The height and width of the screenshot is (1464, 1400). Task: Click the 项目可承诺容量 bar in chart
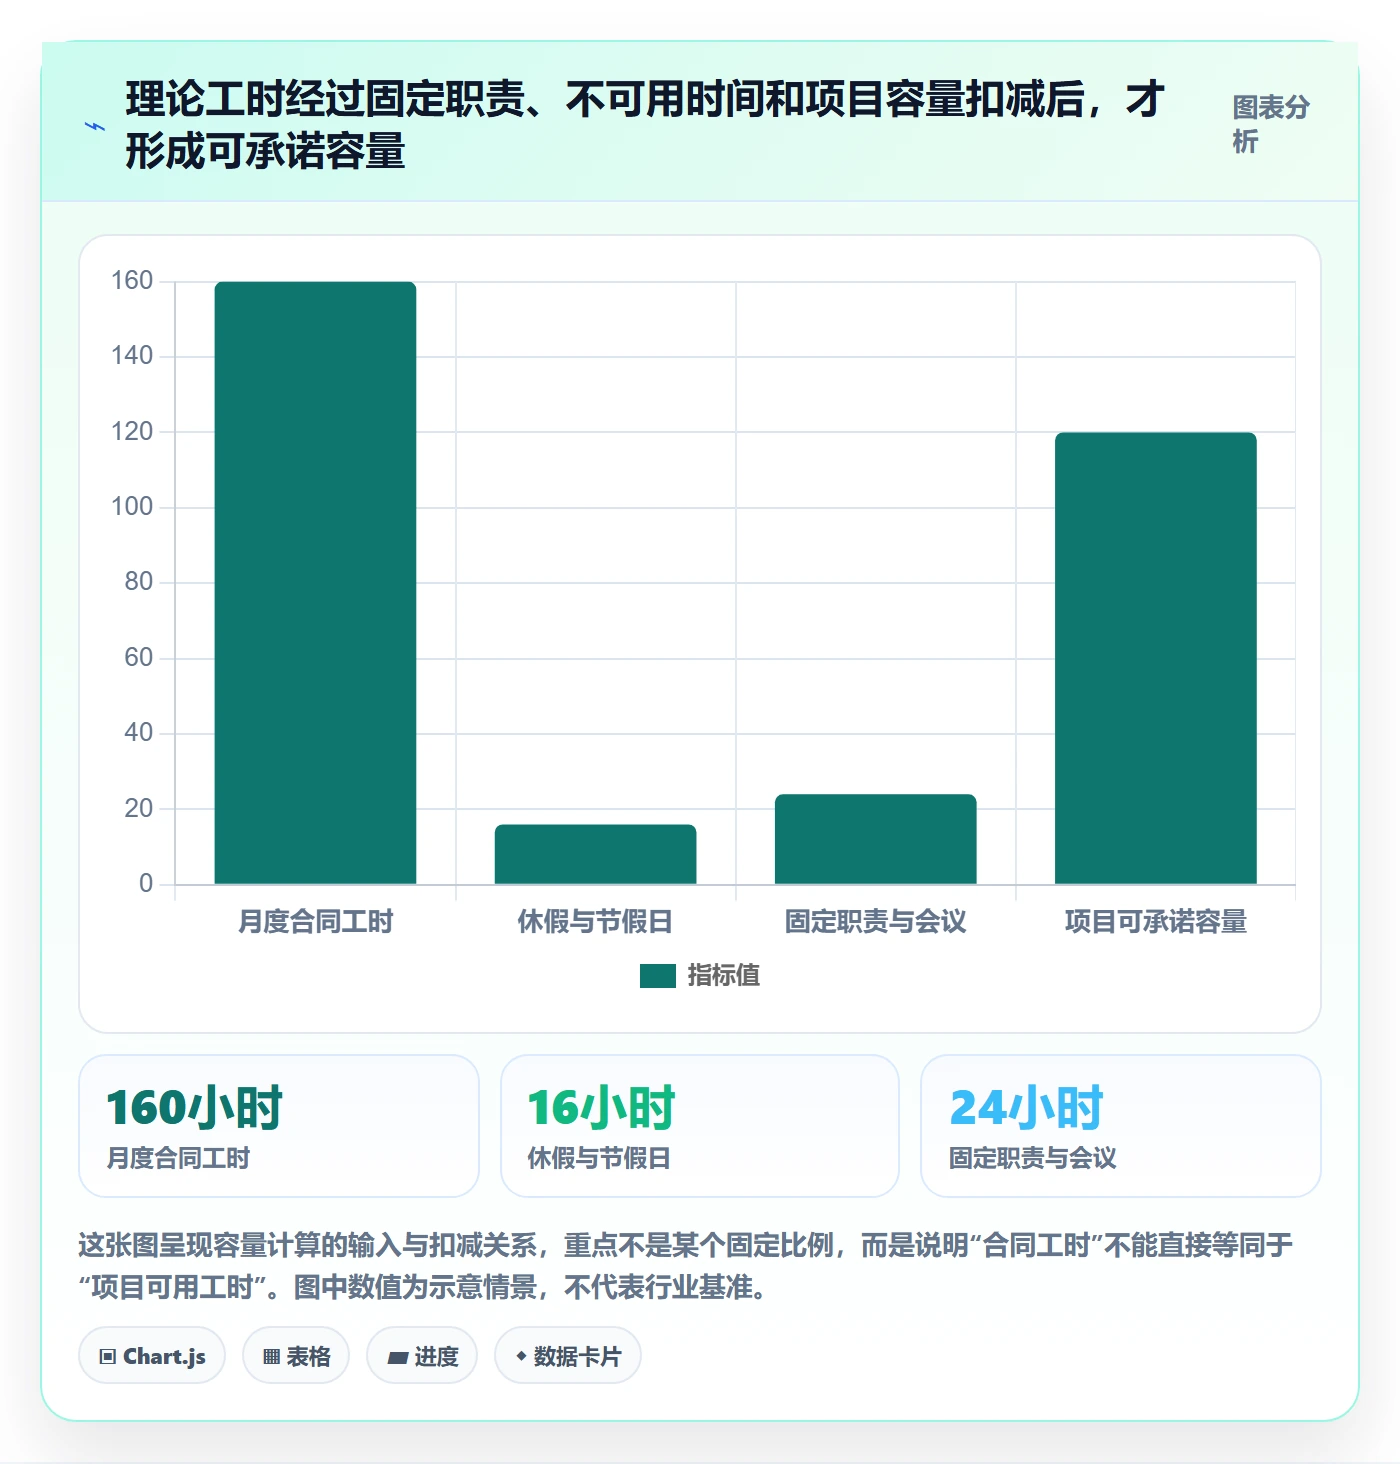1155,658
